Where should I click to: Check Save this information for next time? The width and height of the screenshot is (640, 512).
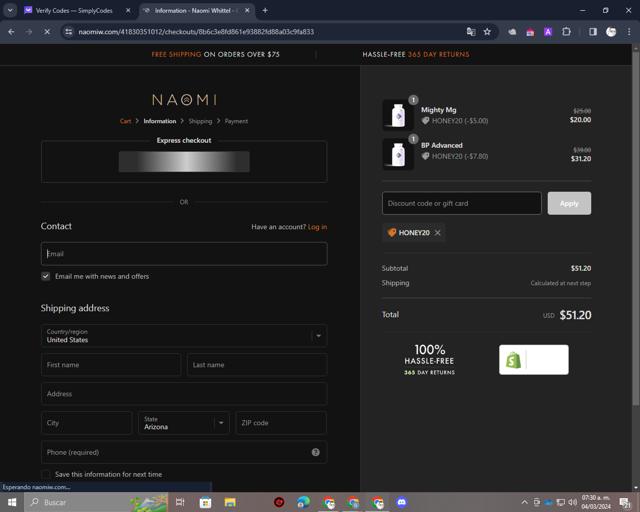(x=46, y=474)
